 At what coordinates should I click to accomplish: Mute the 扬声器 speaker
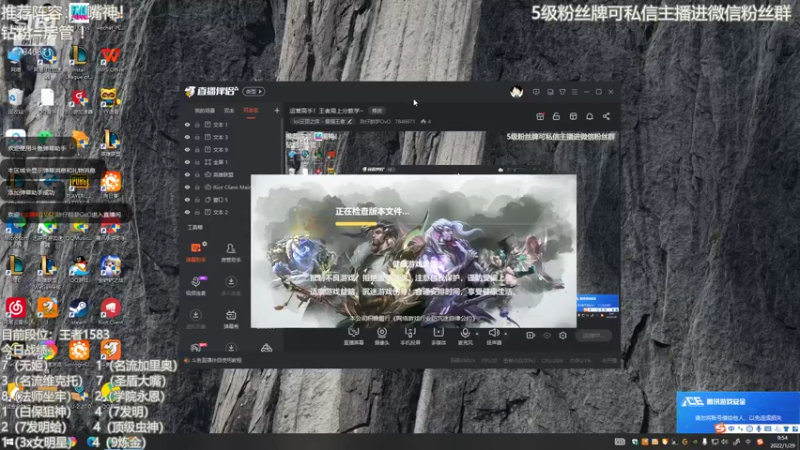point(493,336)
